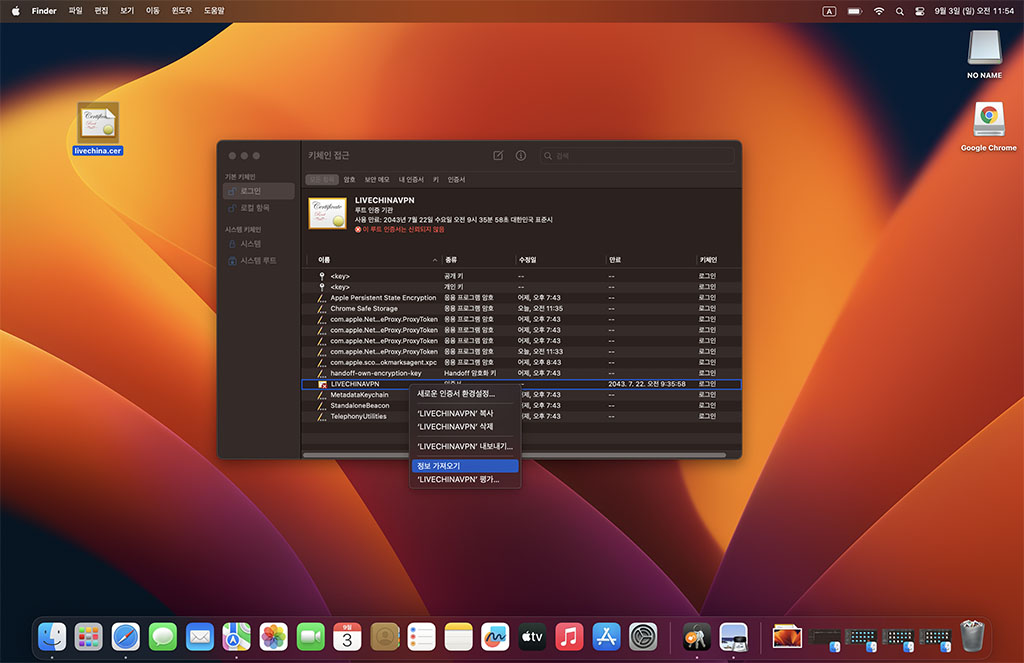Open Mail from the Dock
Viewport: 1024px width, 663px height.
point(200,636)
